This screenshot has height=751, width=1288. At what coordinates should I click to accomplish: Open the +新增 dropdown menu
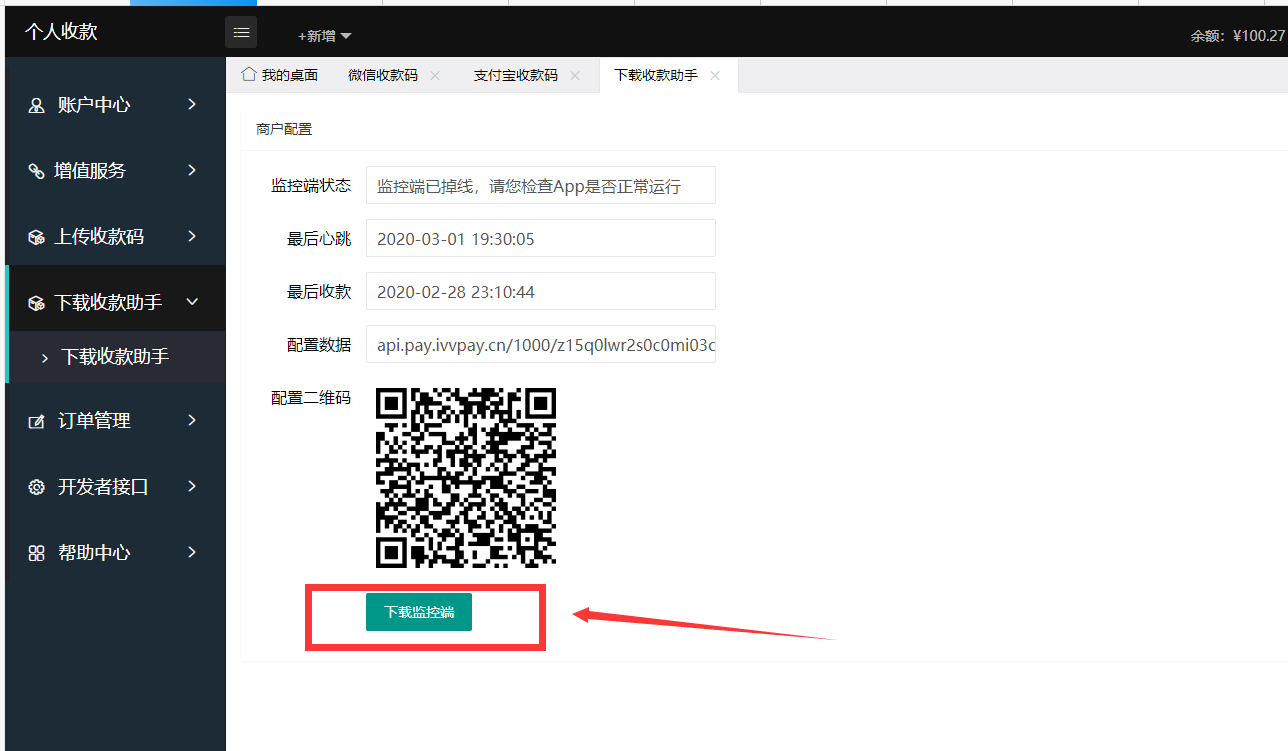pyautogui.click(x=325, y=36)
